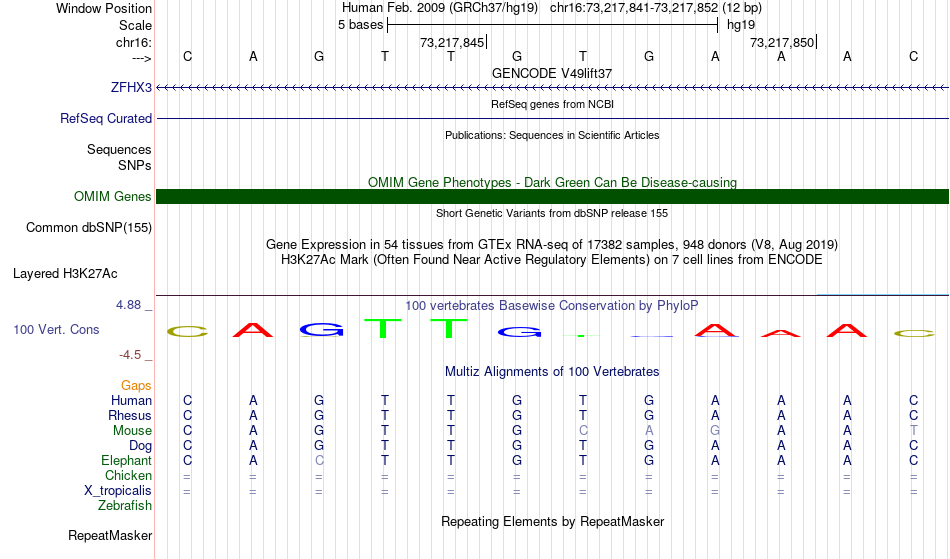Click the ---> strand direction arrow
950x559 pixels.
click(142, 58)
